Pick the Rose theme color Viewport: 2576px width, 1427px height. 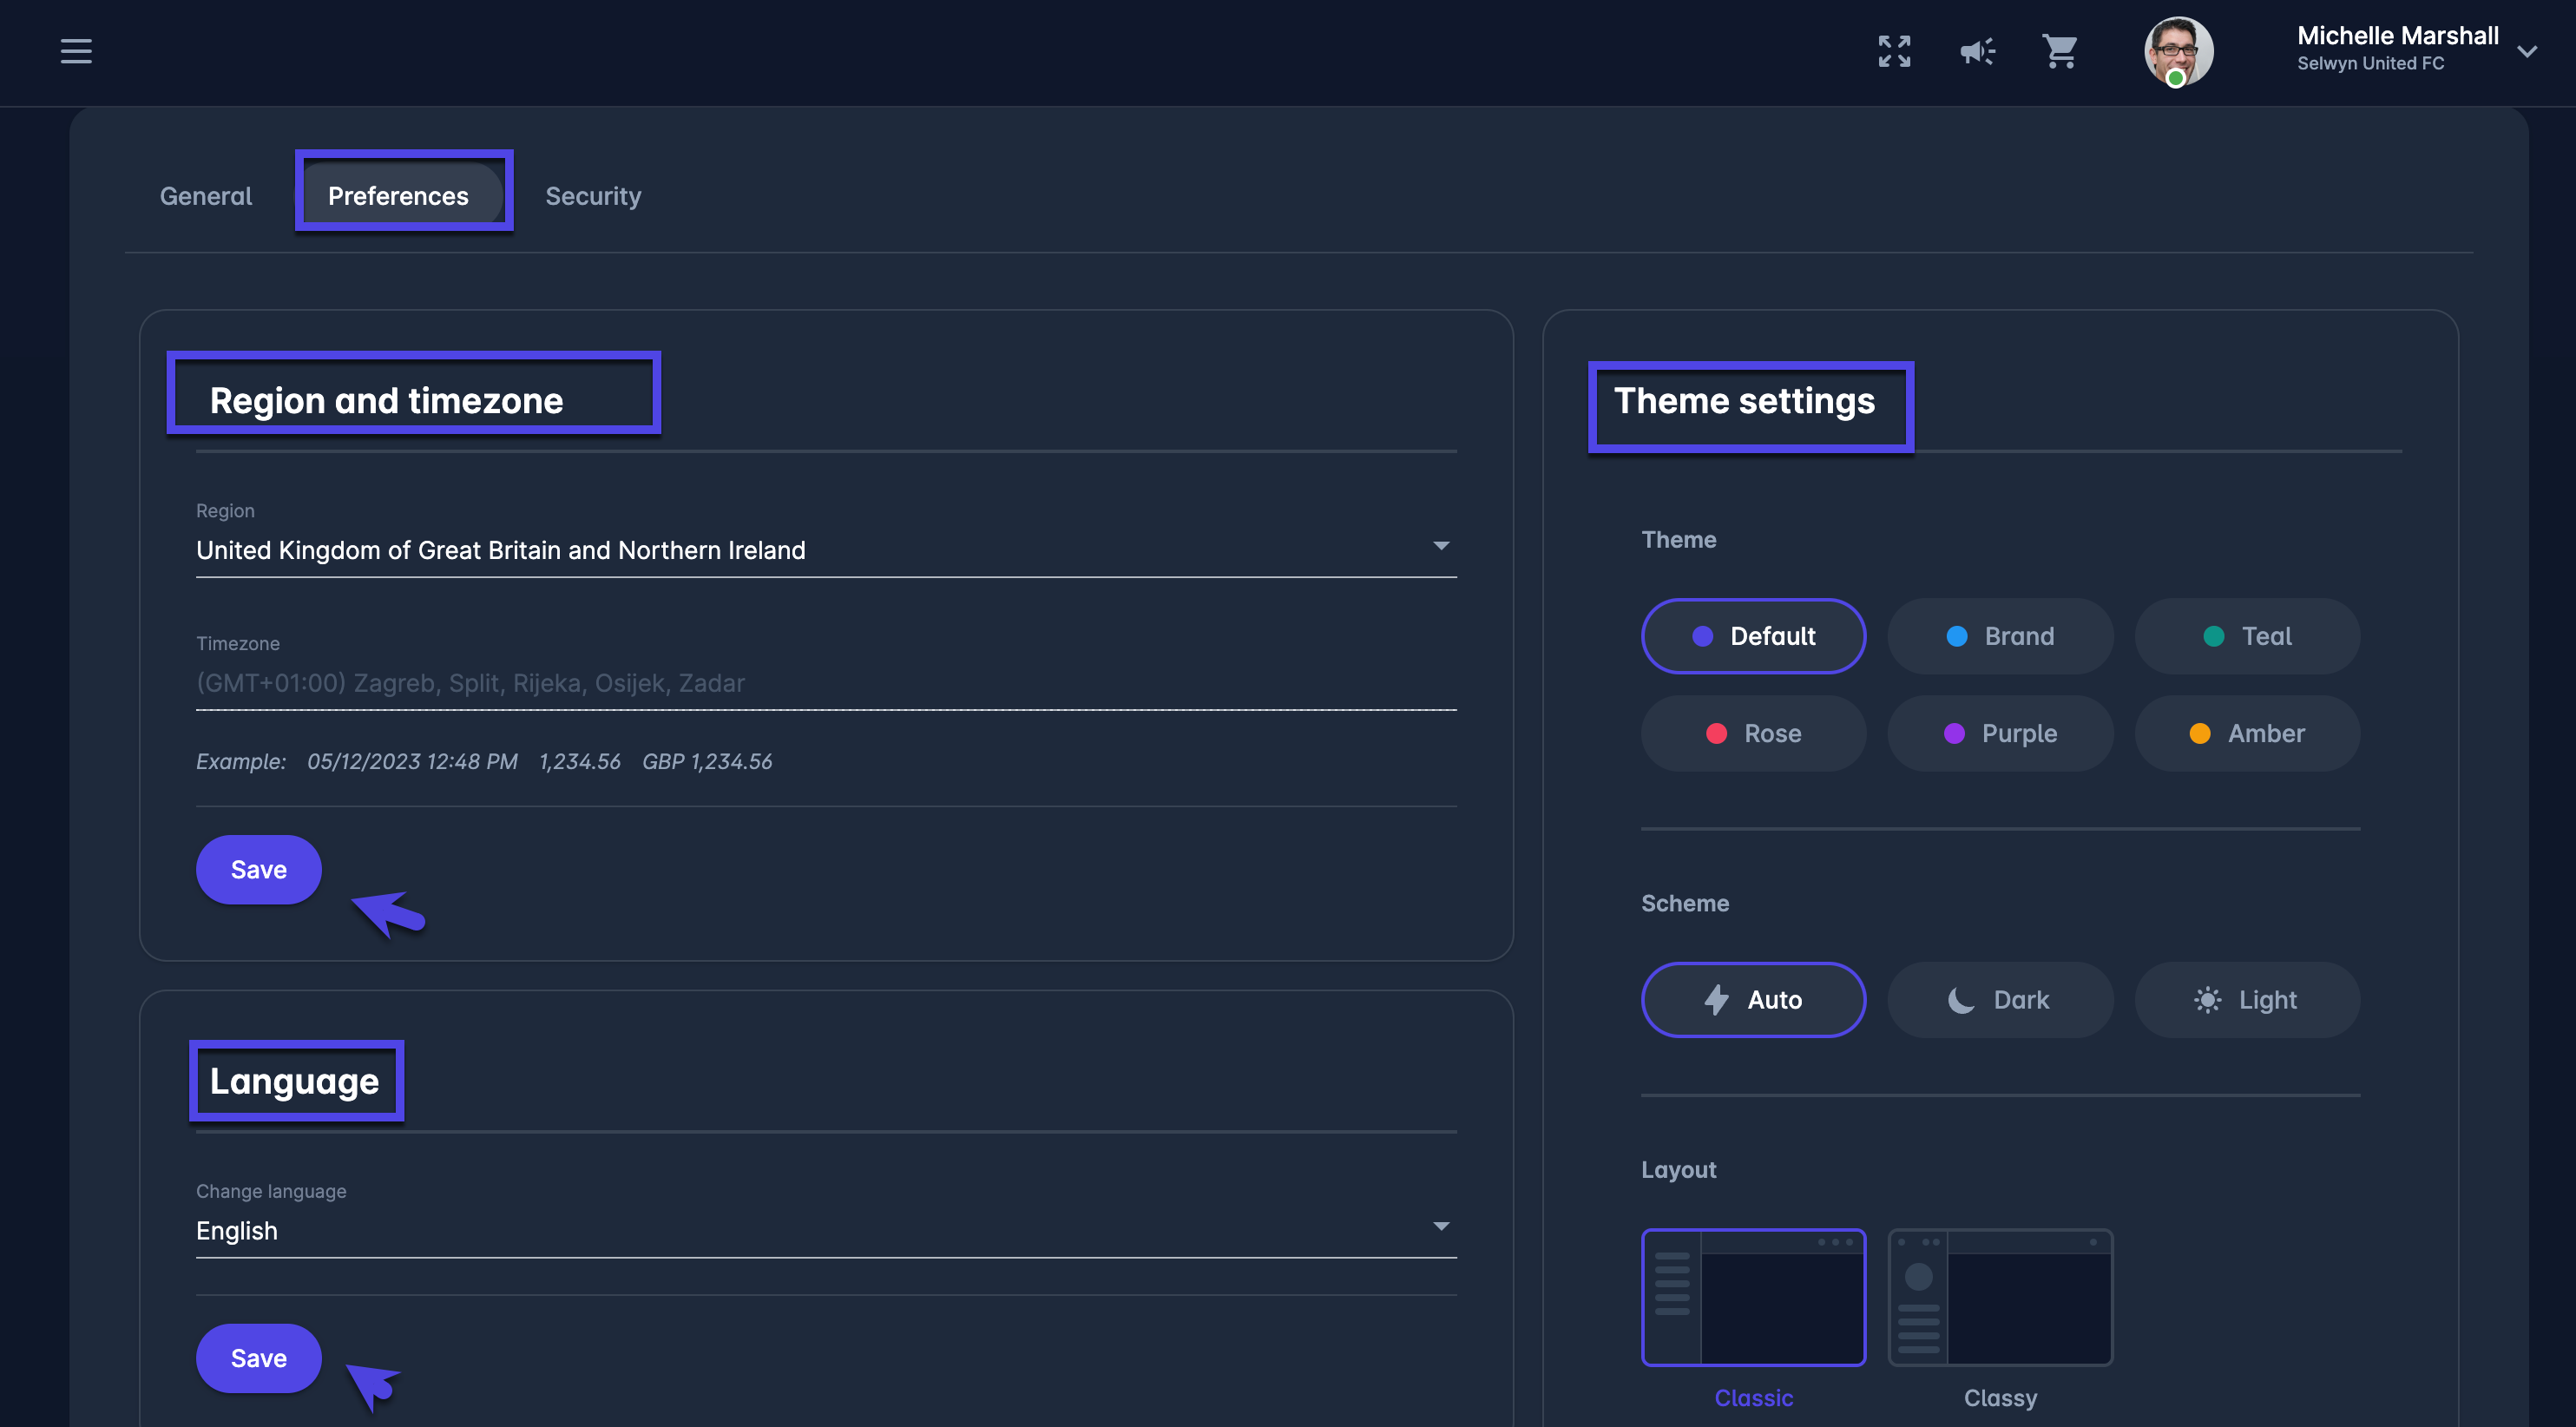click(x=1753, y=733)
